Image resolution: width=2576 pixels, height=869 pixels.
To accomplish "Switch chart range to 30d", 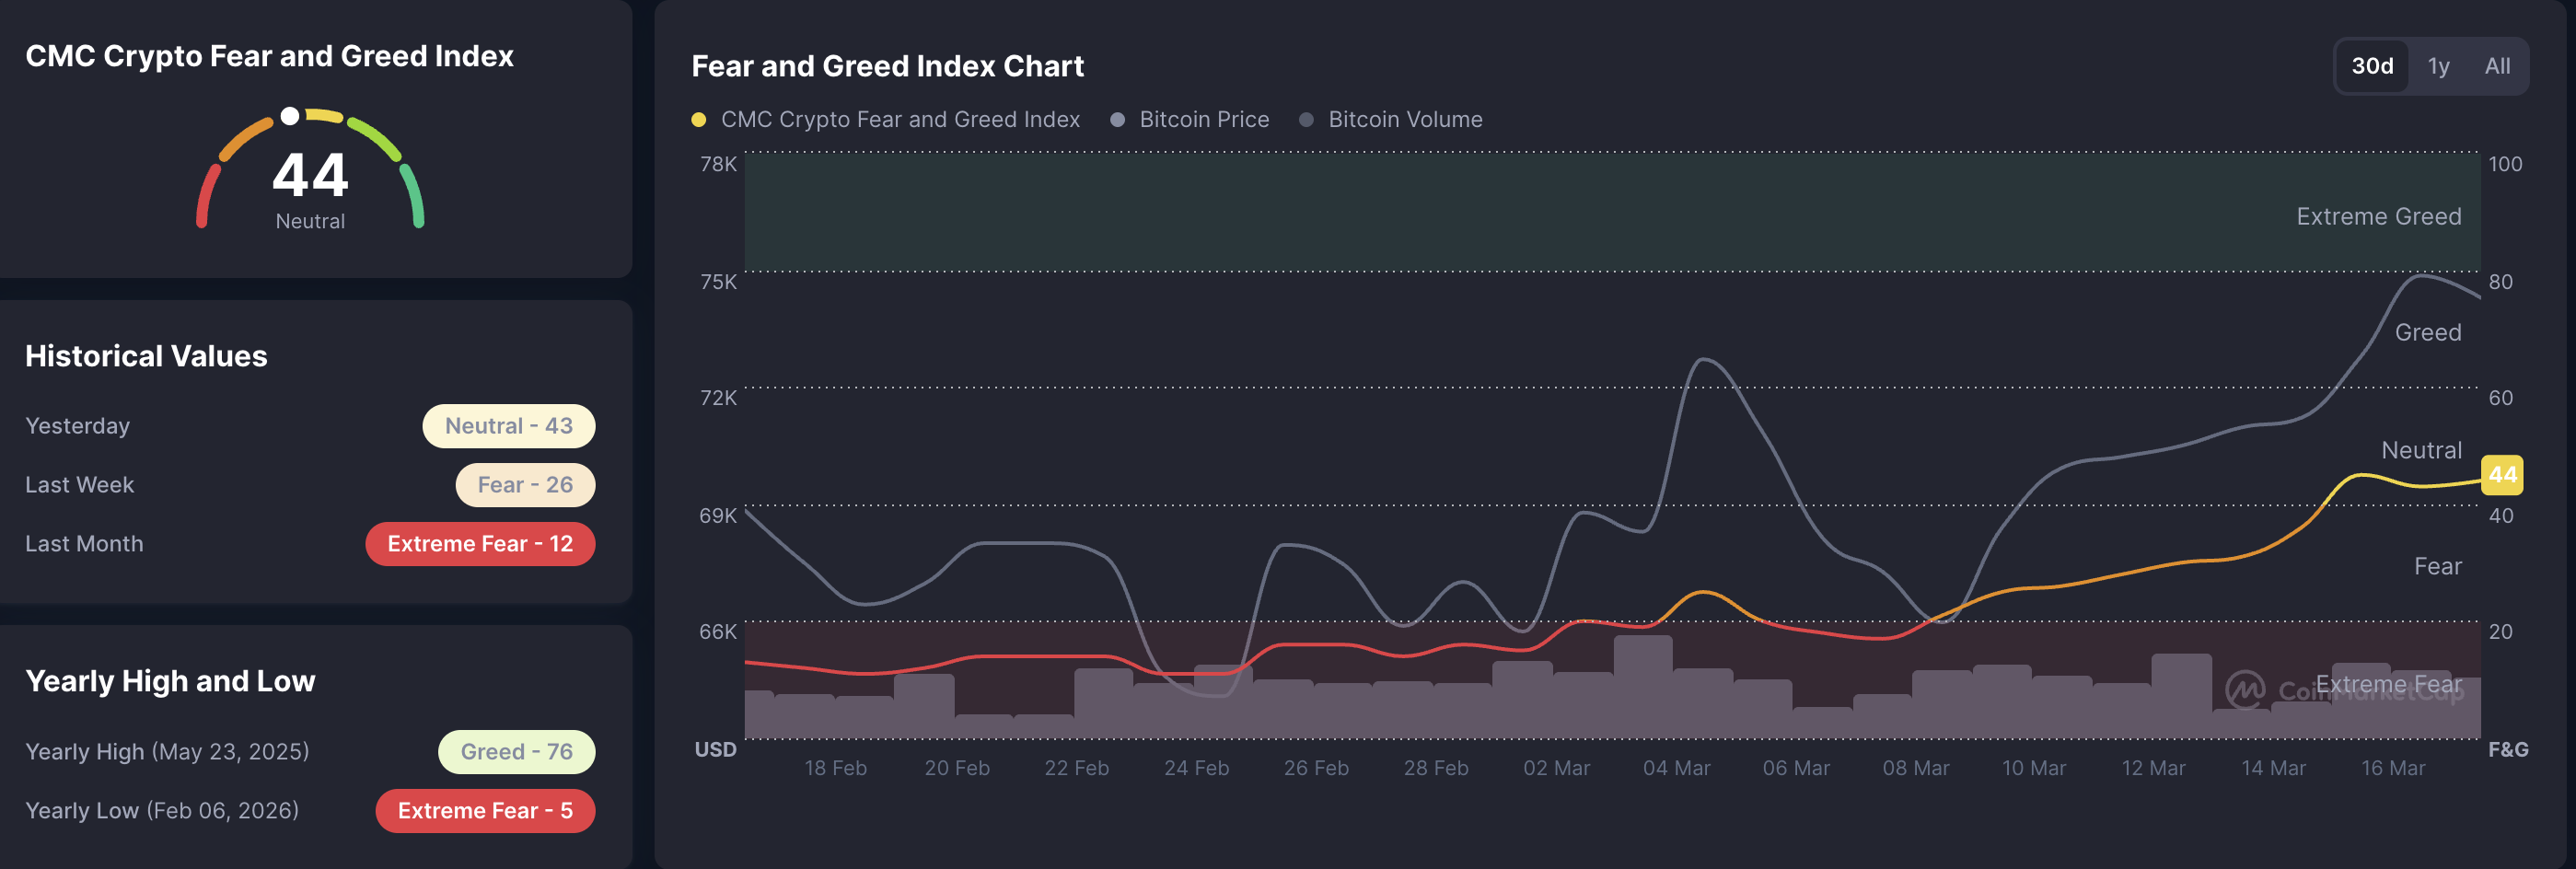I will [x=2371, y=66].
